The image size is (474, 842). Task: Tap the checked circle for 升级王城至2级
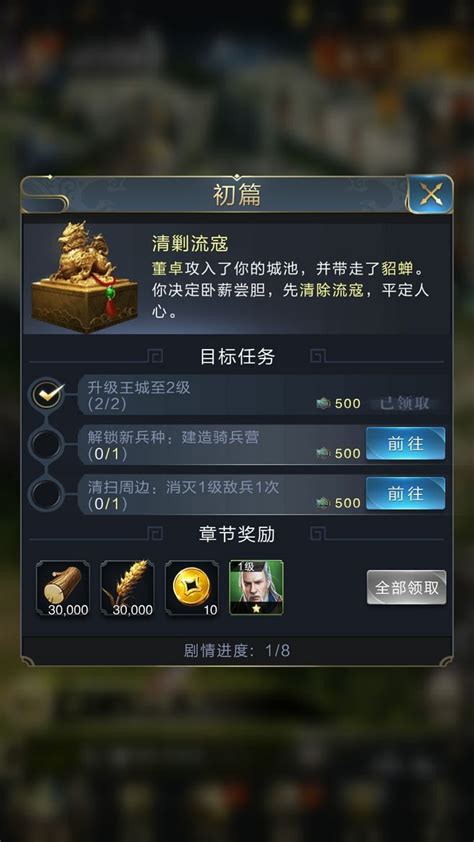(47, 395)
